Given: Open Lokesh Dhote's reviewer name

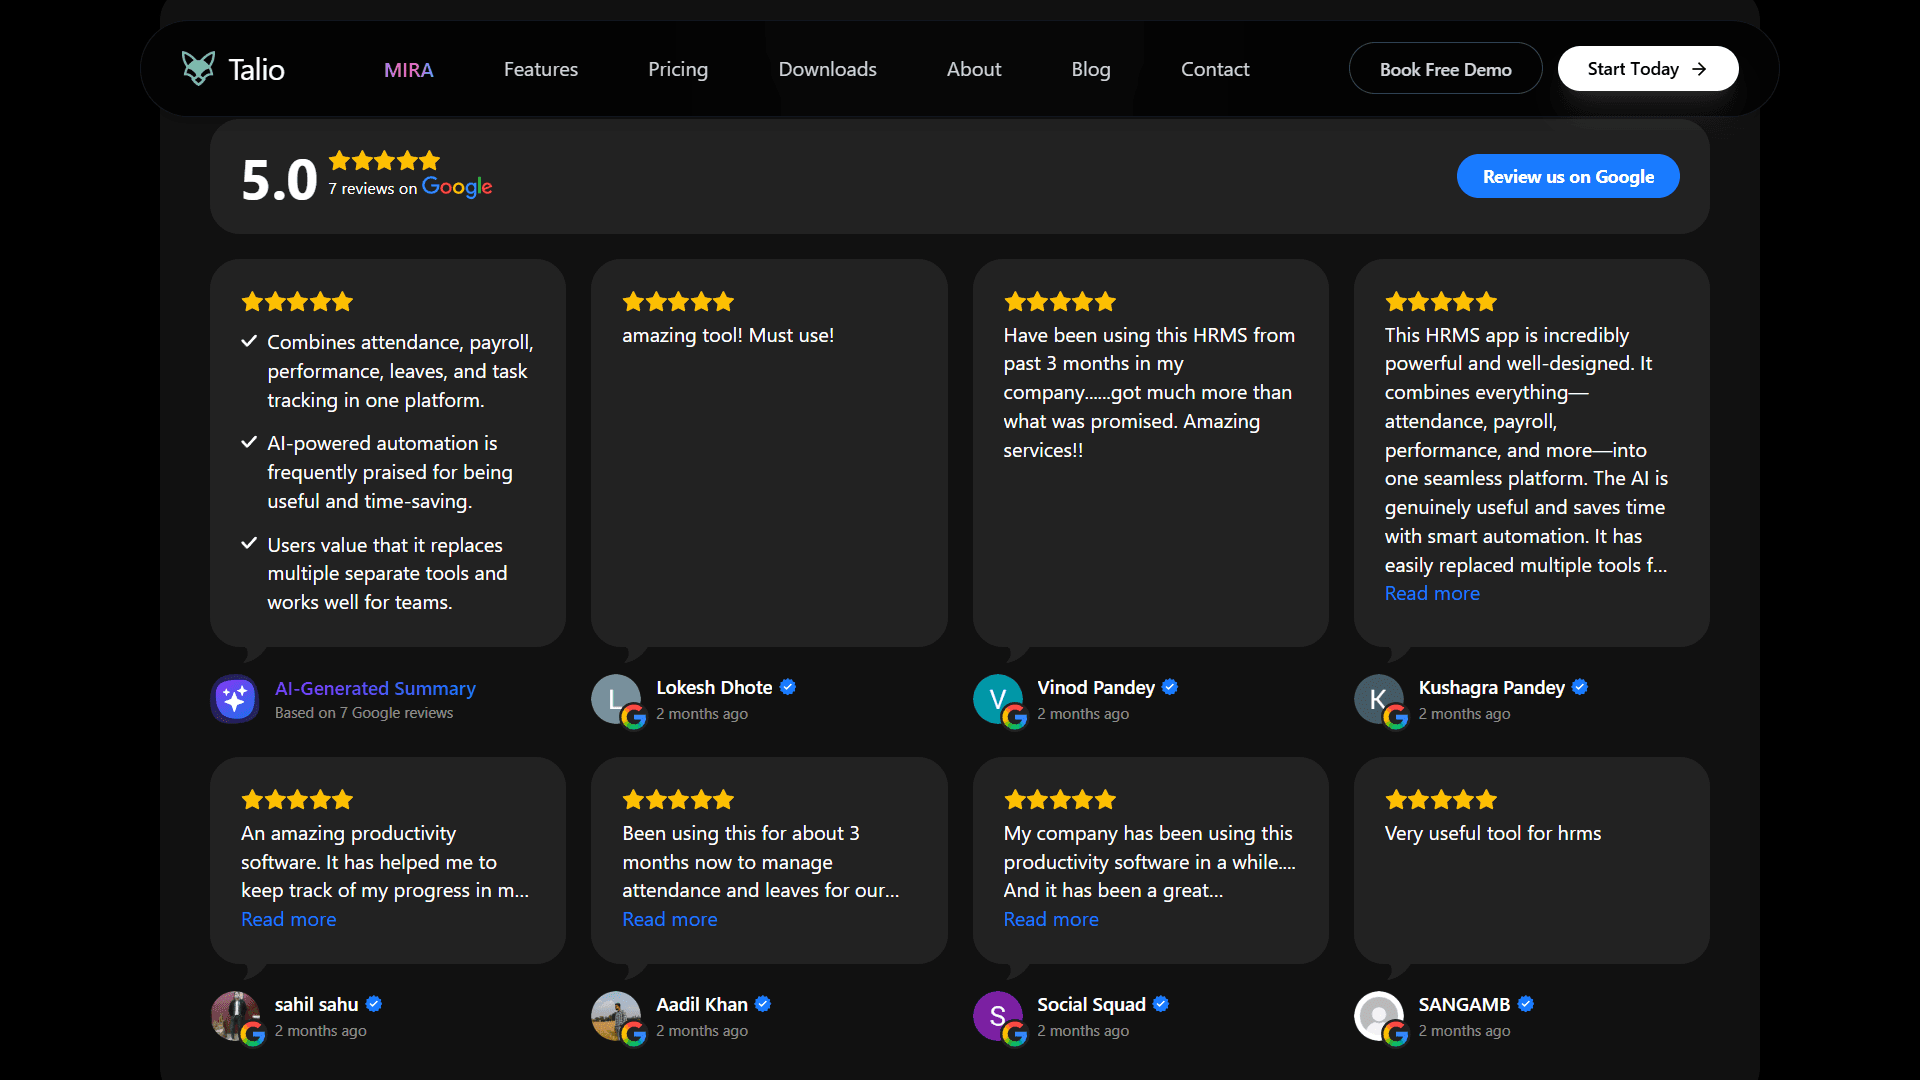Looking at the screenshot, I should click(714, 687).
